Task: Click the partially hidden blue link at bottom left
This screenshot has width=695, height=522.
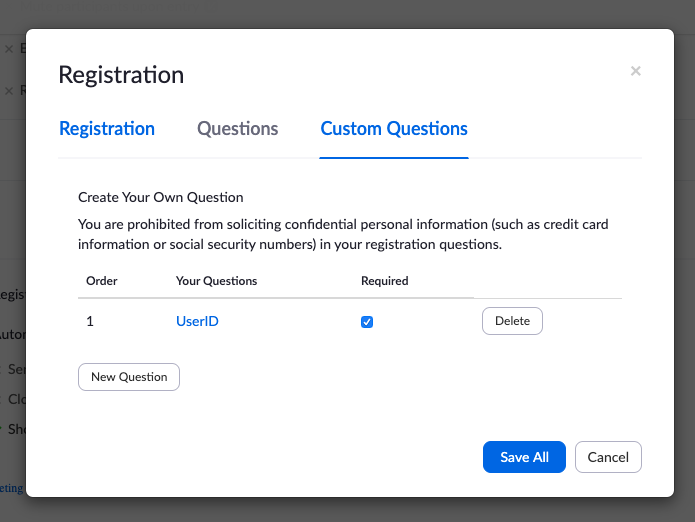Action: 11,489
